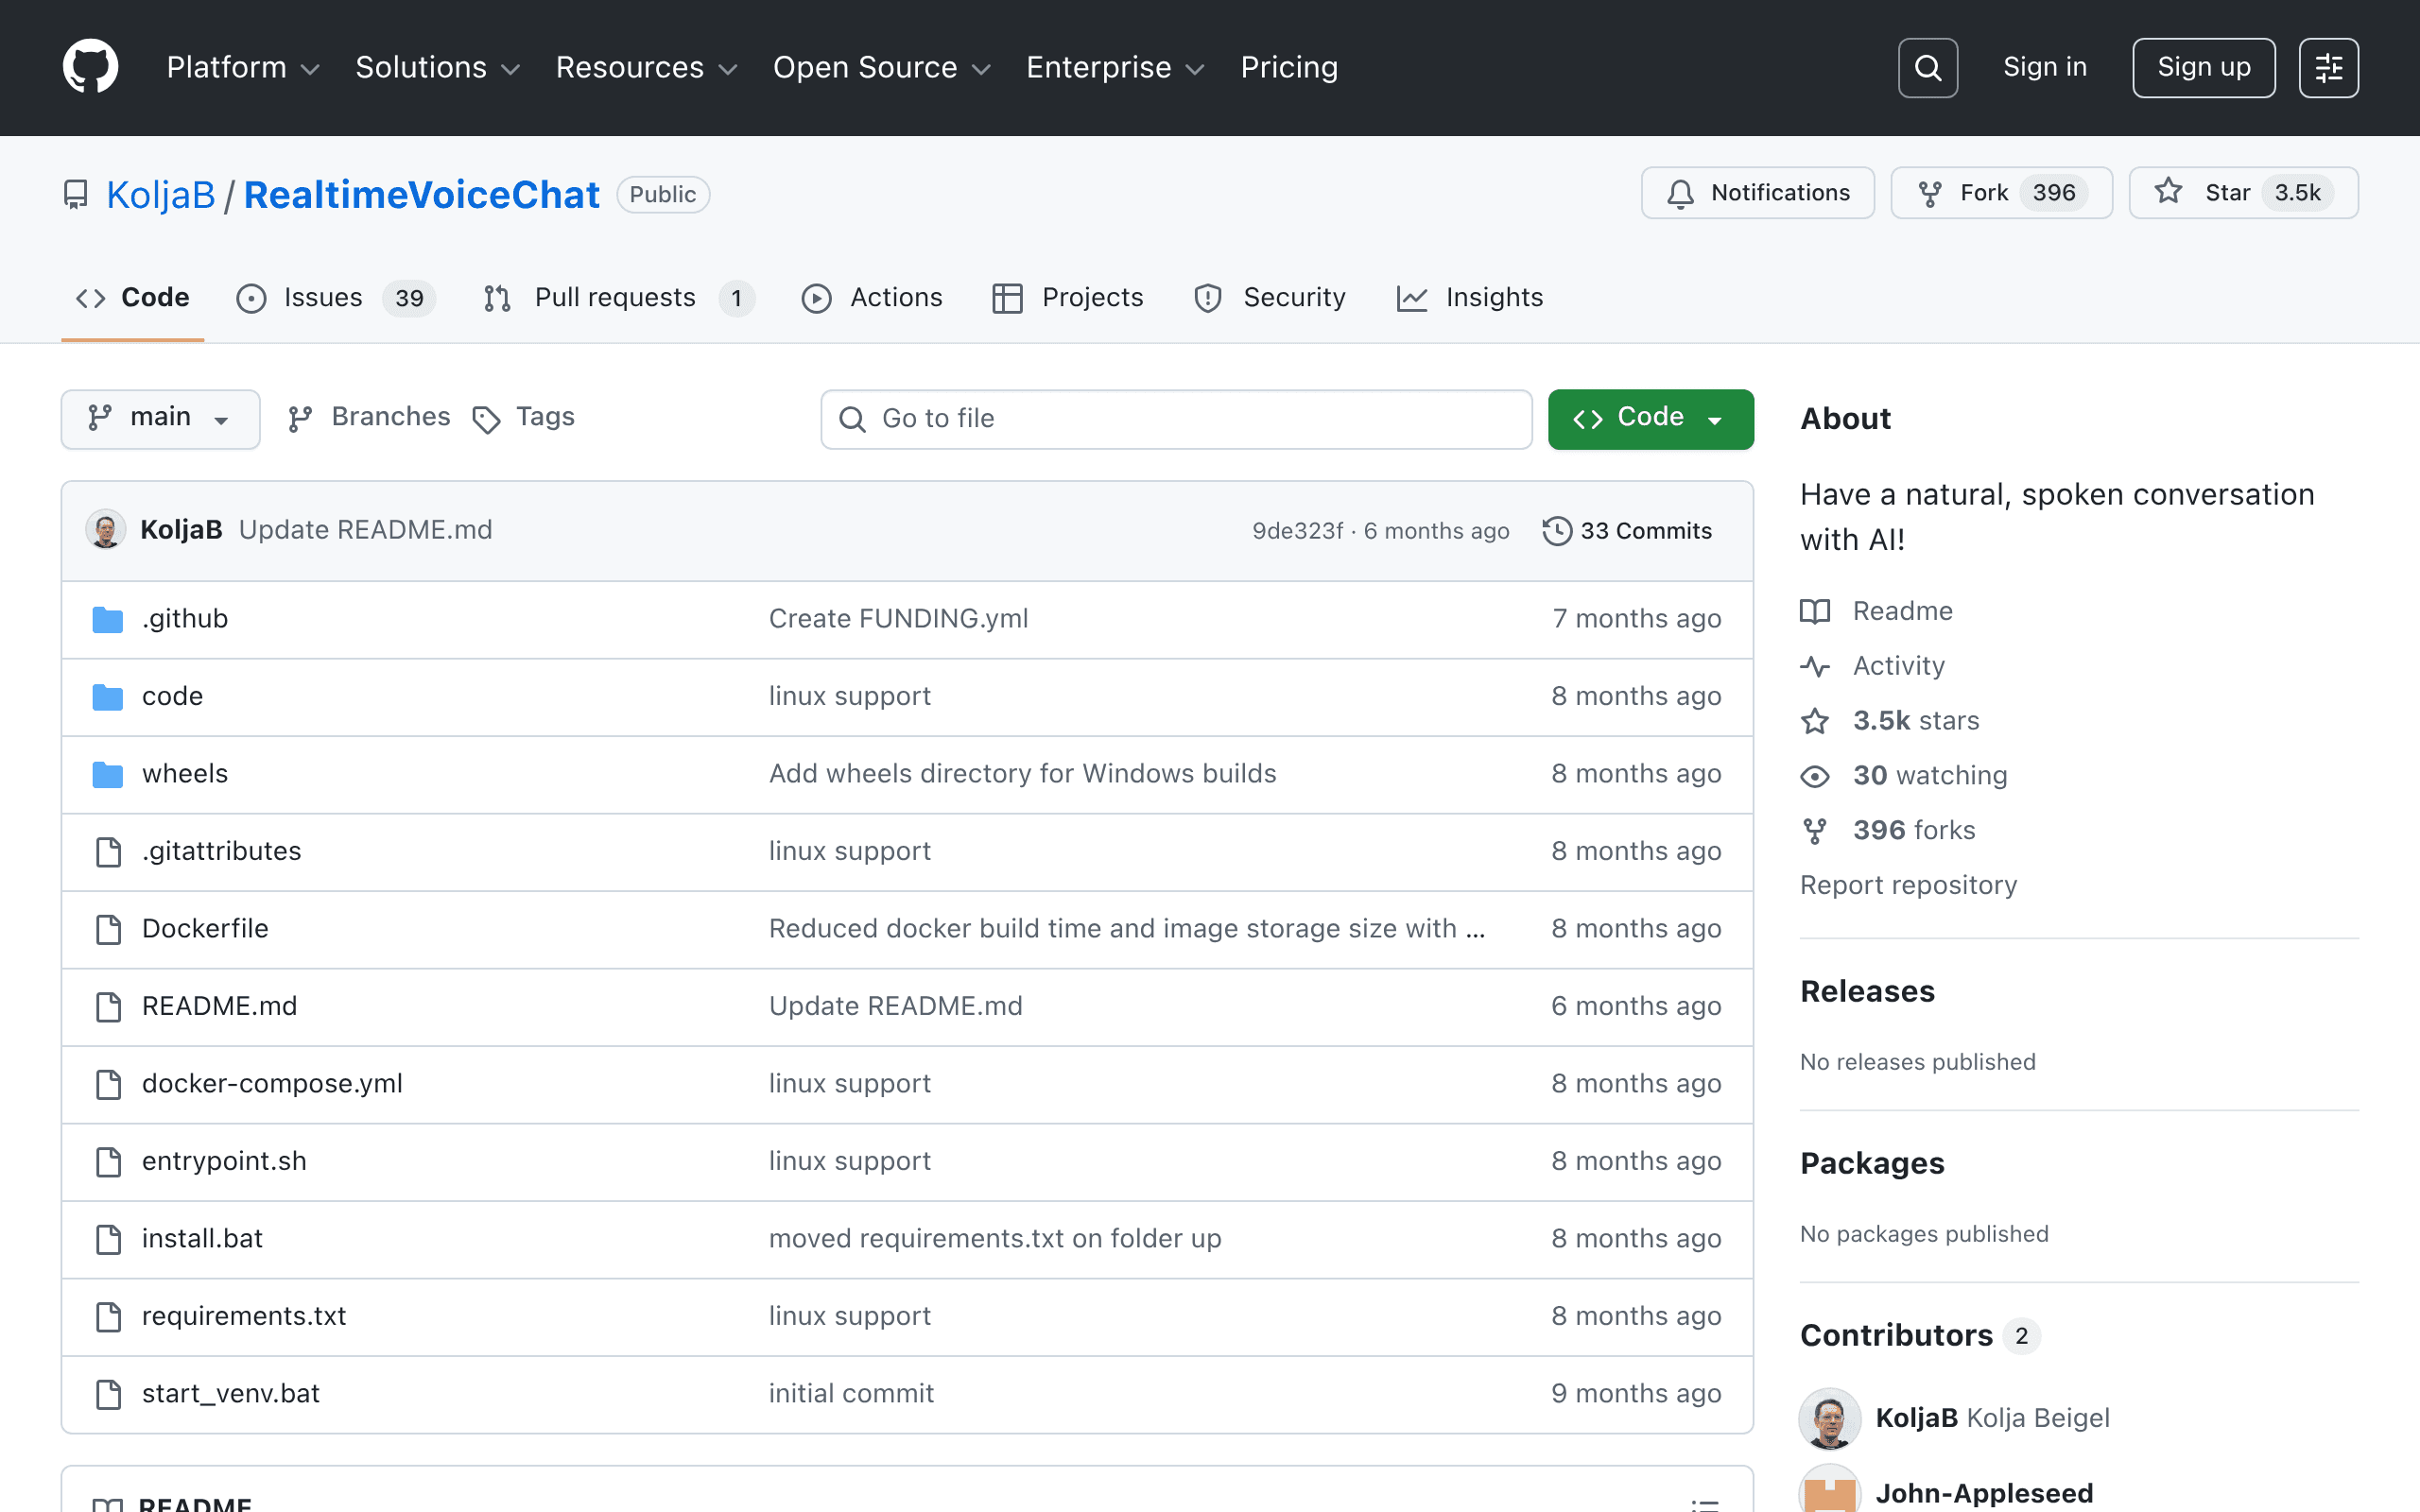Fork the repository with fork icon
The image size is (2420, 1512).
2001,193
